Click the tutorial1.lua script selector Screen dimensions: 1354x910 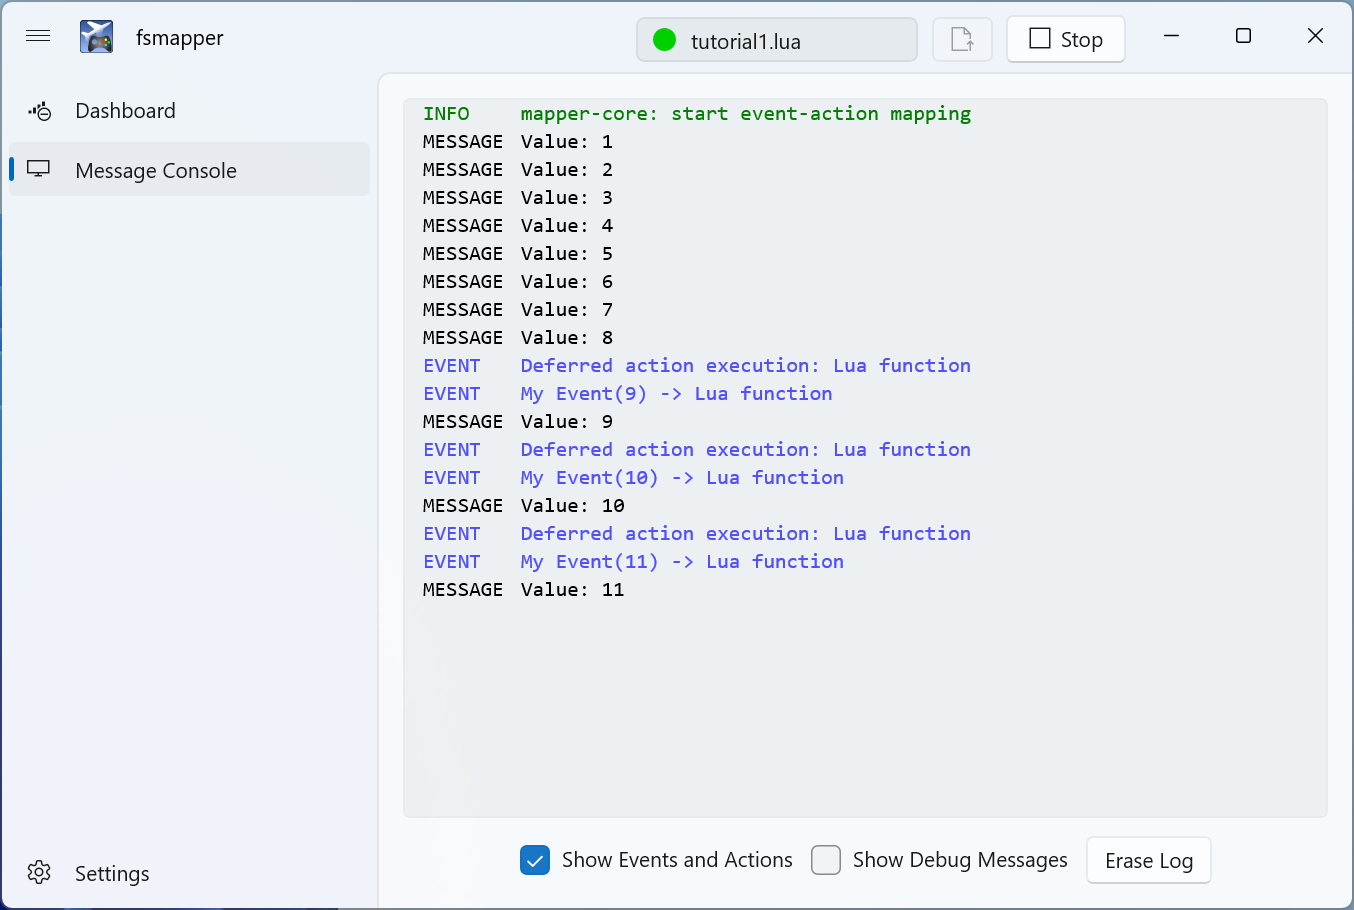point(777,40)
